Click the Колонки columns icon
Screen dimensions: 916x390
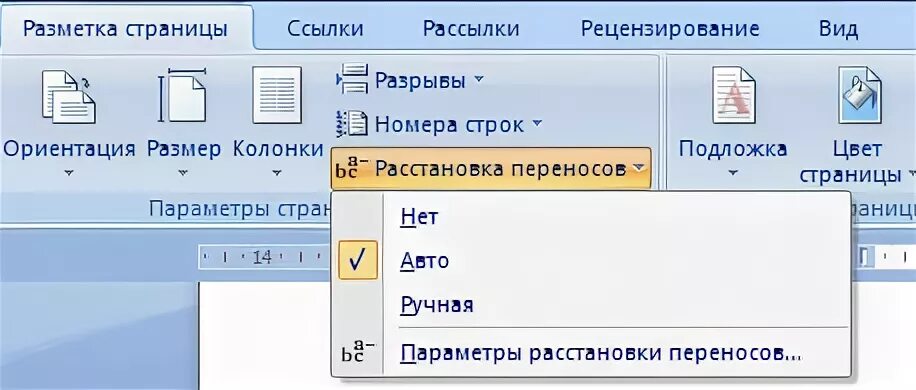(x=277, y=95)
